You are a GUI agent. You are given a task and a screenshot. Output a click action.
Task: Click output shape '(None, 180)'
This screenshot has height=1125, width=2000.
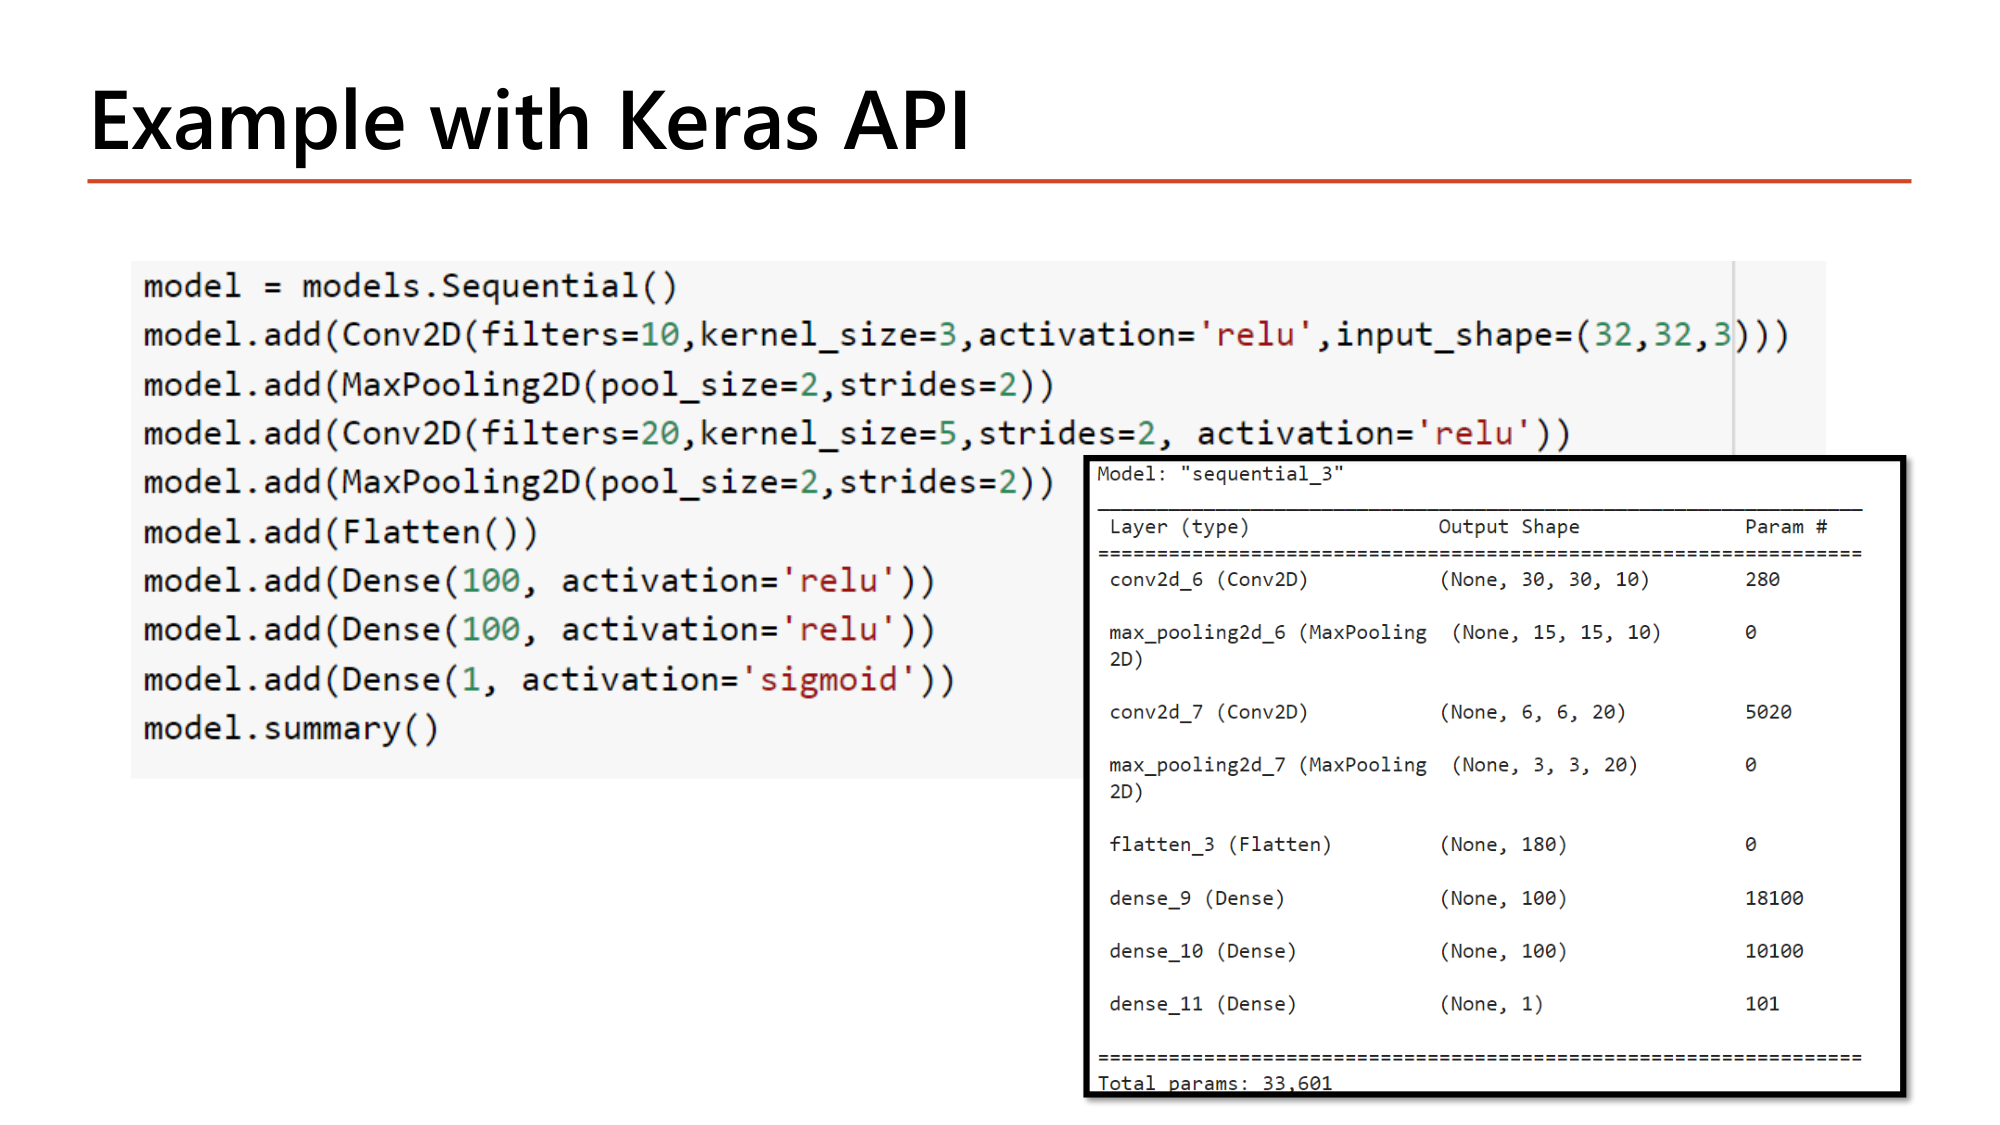[1503, 845]
